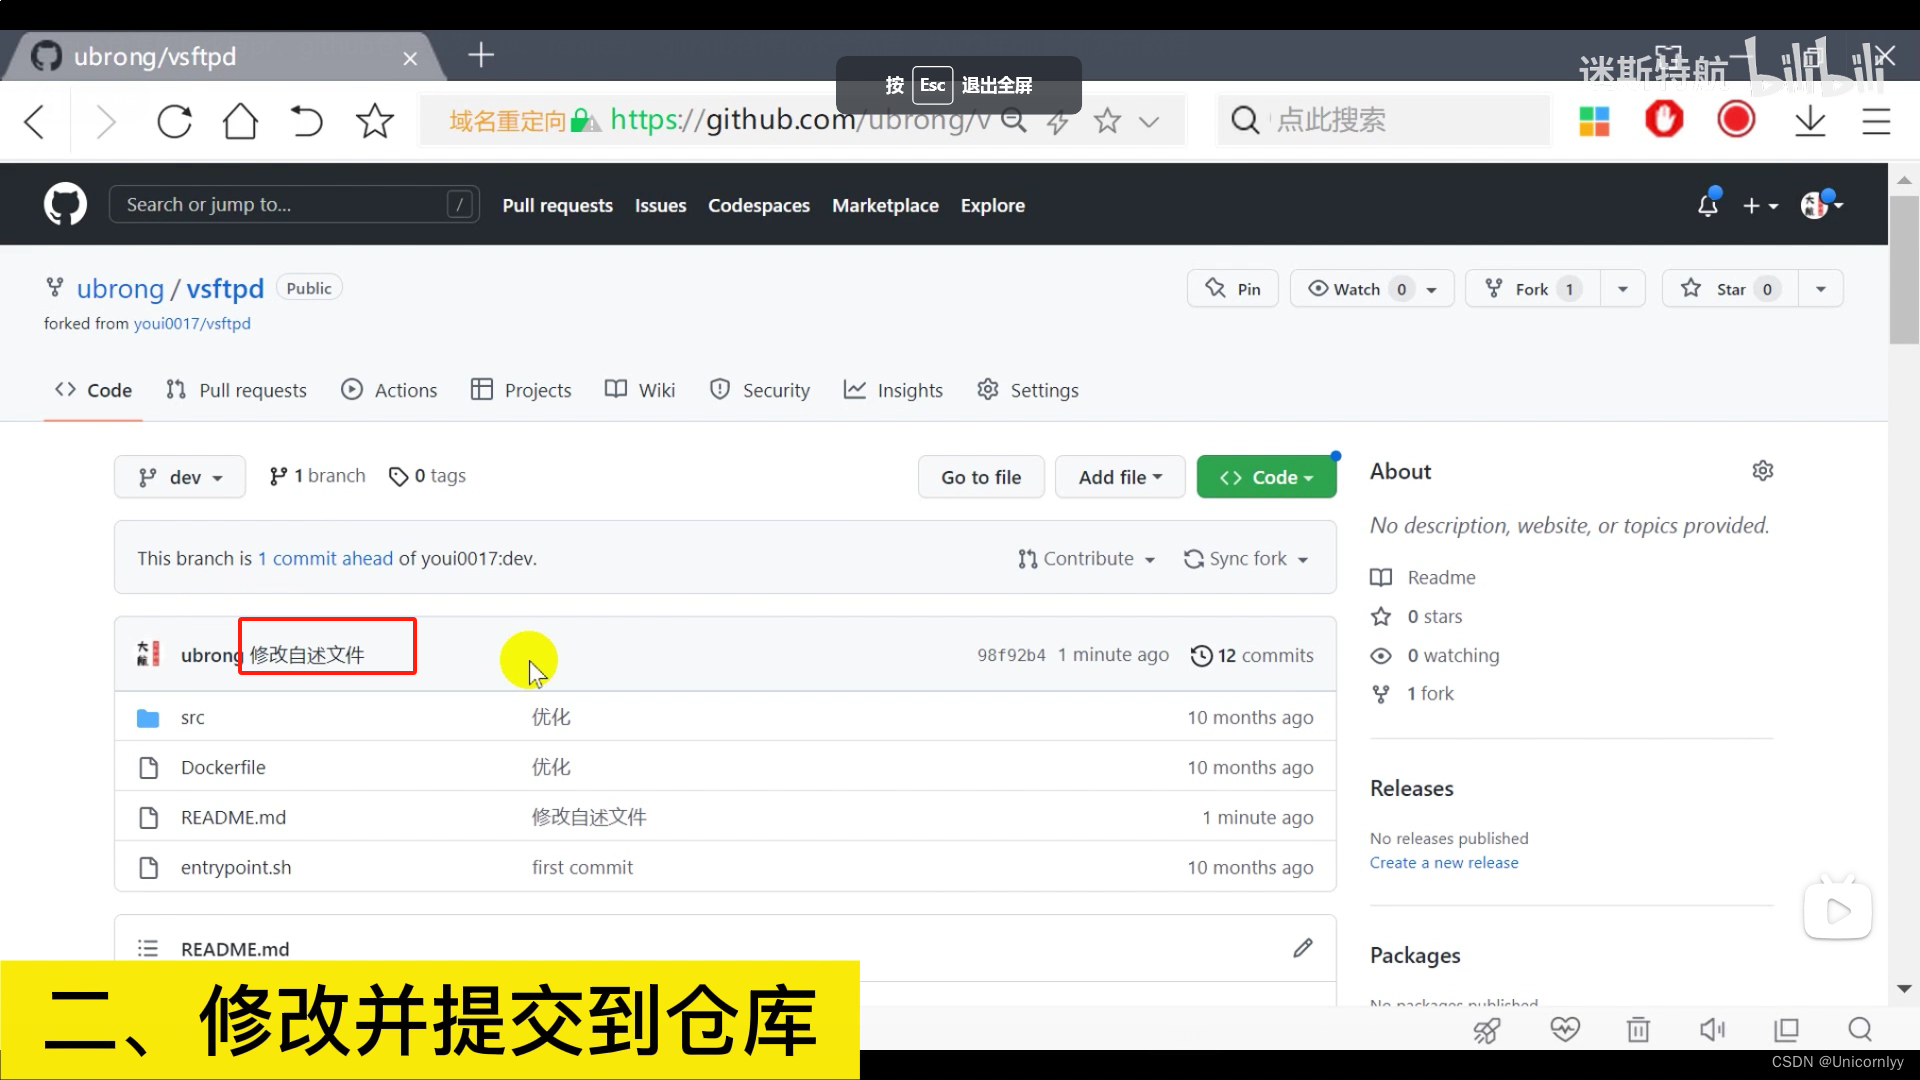Open GitHub notifications bell
This screenshot has height=1080, width=1920.
[1708, 204]
